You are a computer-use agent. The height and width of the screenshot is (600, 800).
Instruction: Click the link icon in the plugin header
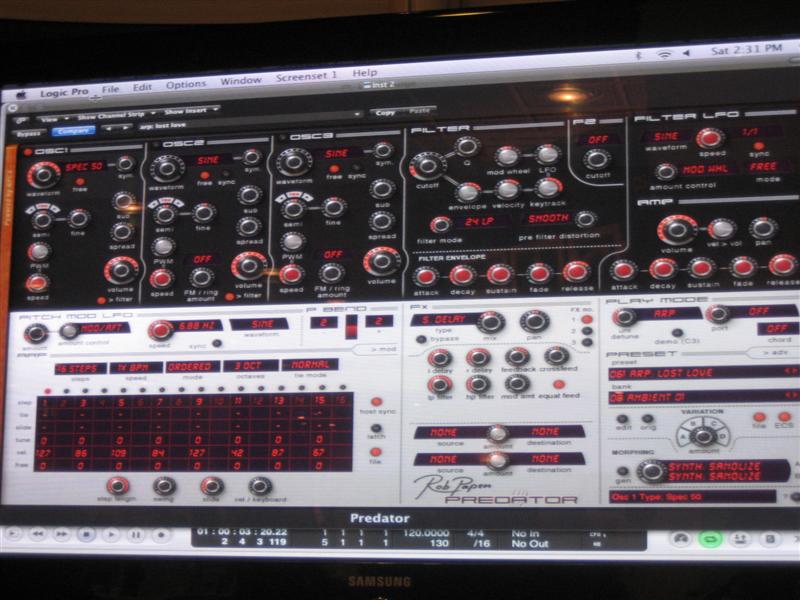[x=20, y=120]
